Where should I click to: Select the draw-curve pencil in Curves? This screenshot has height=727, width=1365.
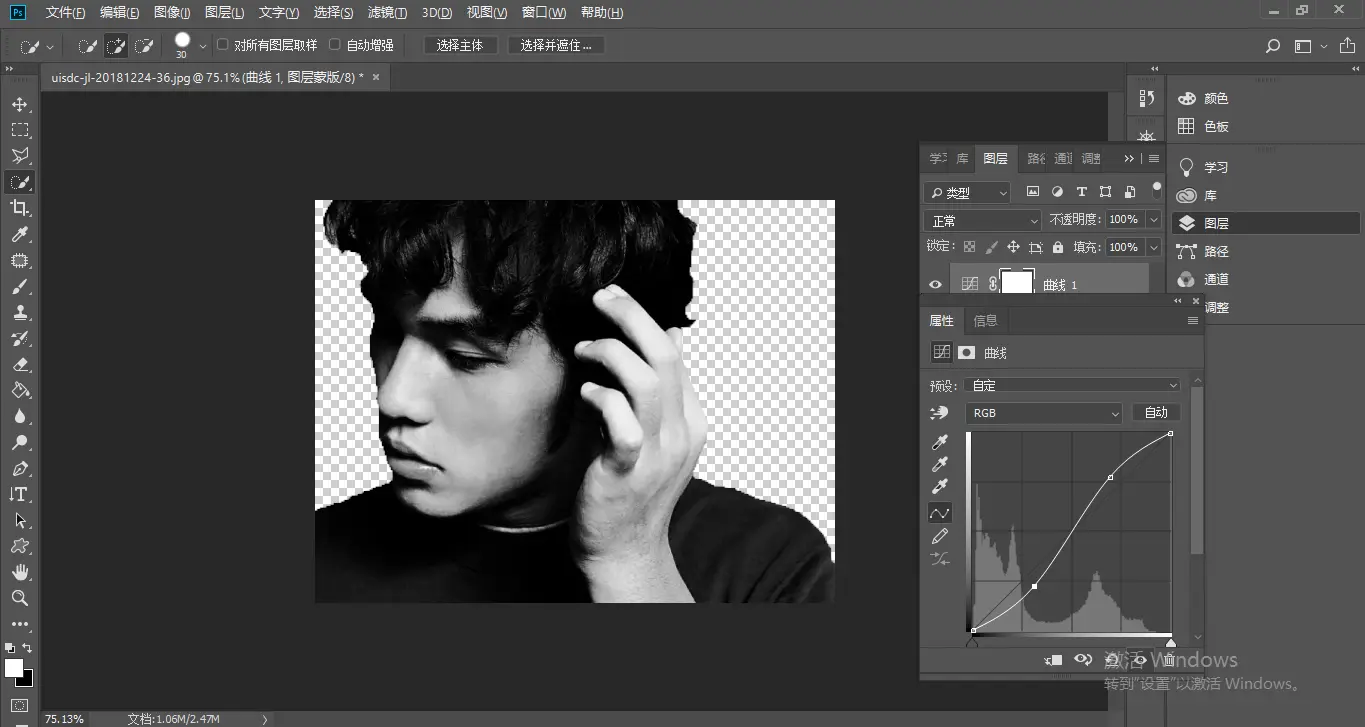940,537
